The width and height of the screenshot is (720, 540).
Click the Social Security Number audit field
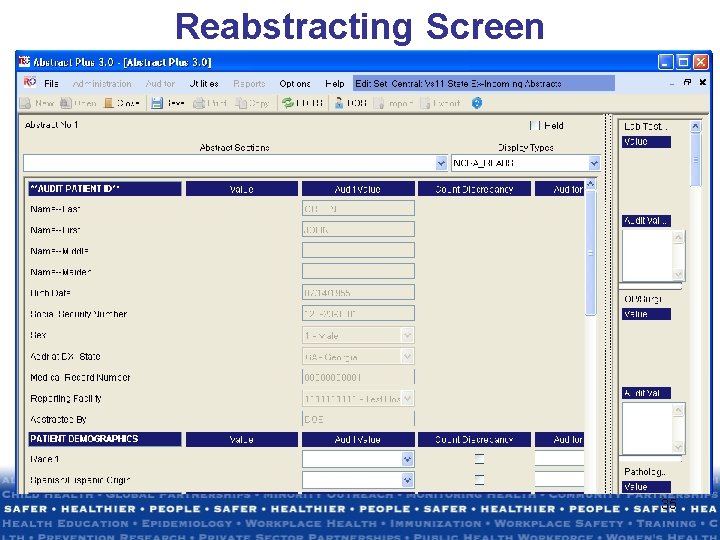click(358, 313)
